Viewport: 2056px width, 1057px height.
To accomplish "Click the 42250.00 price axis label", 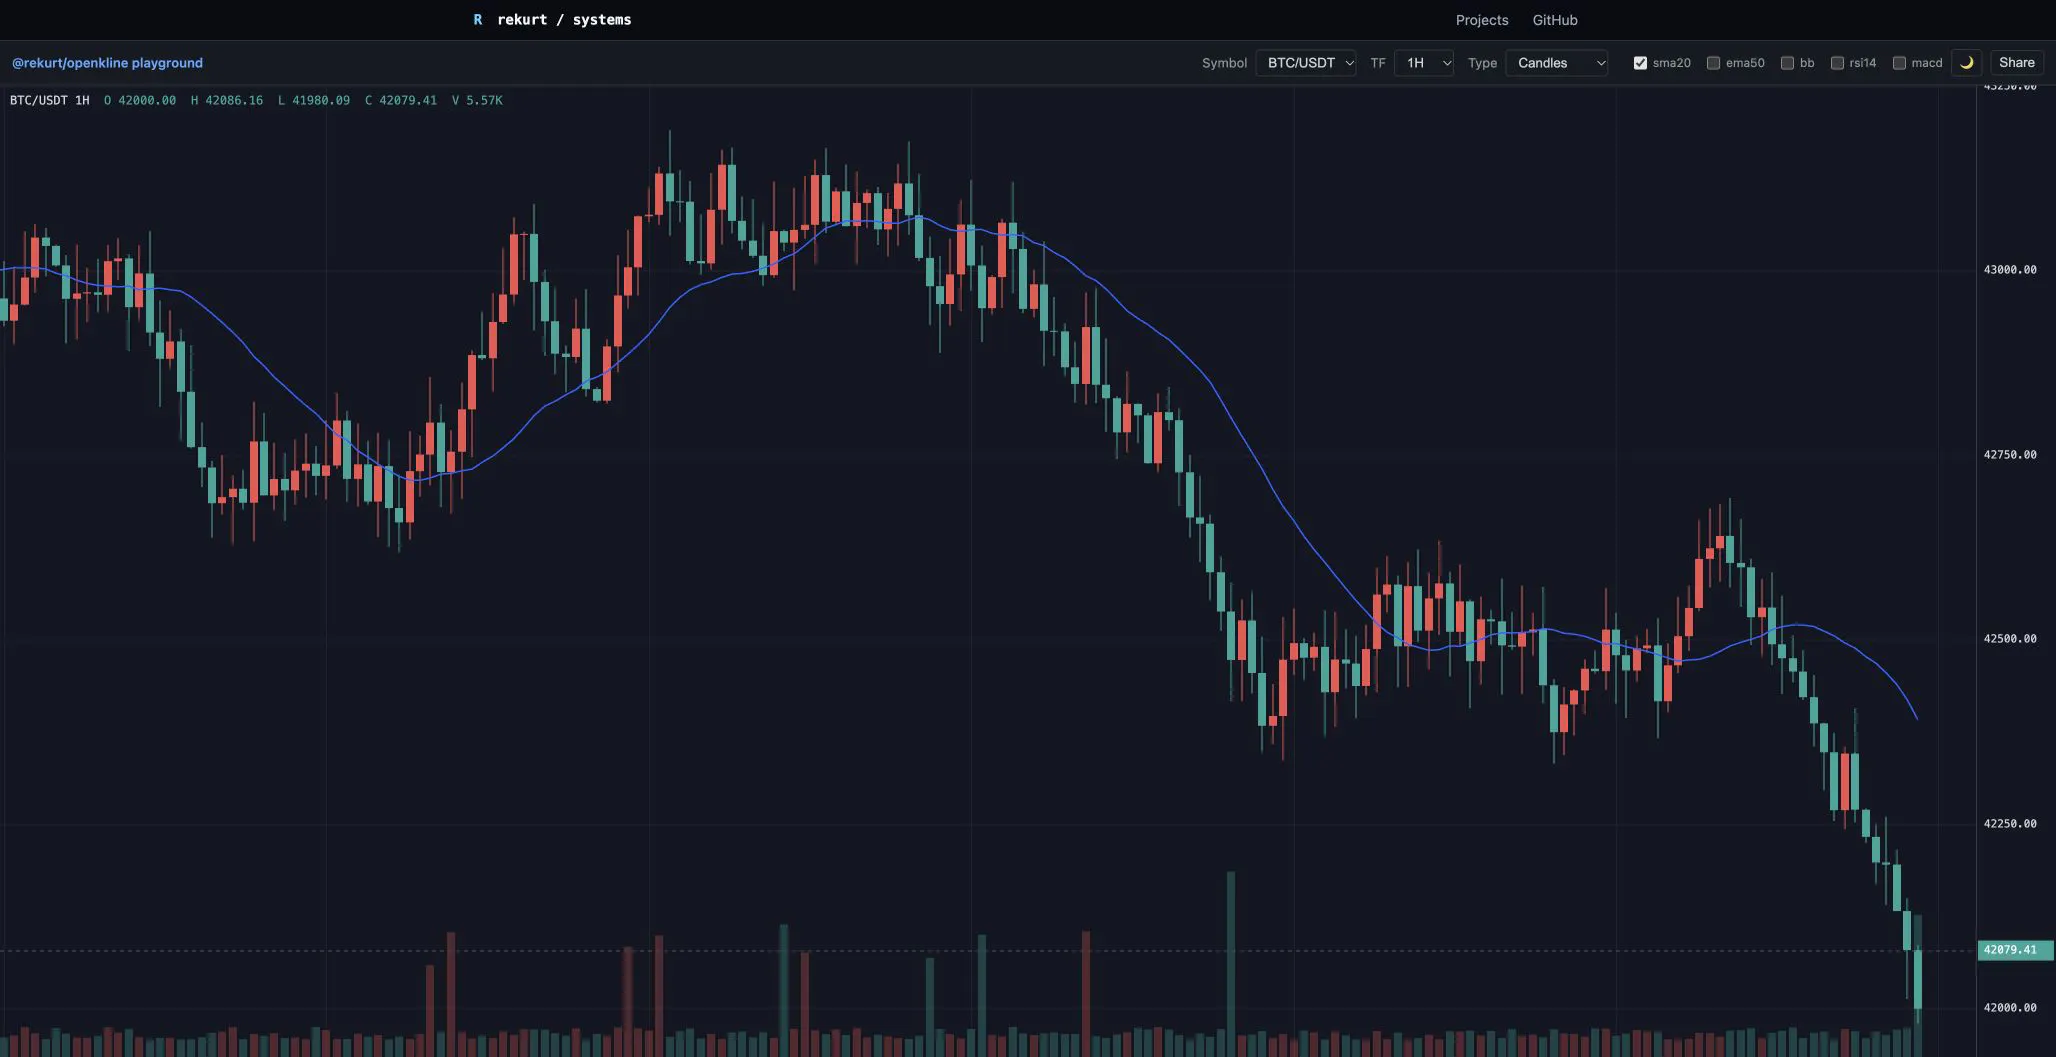I will click(2010, 824).
